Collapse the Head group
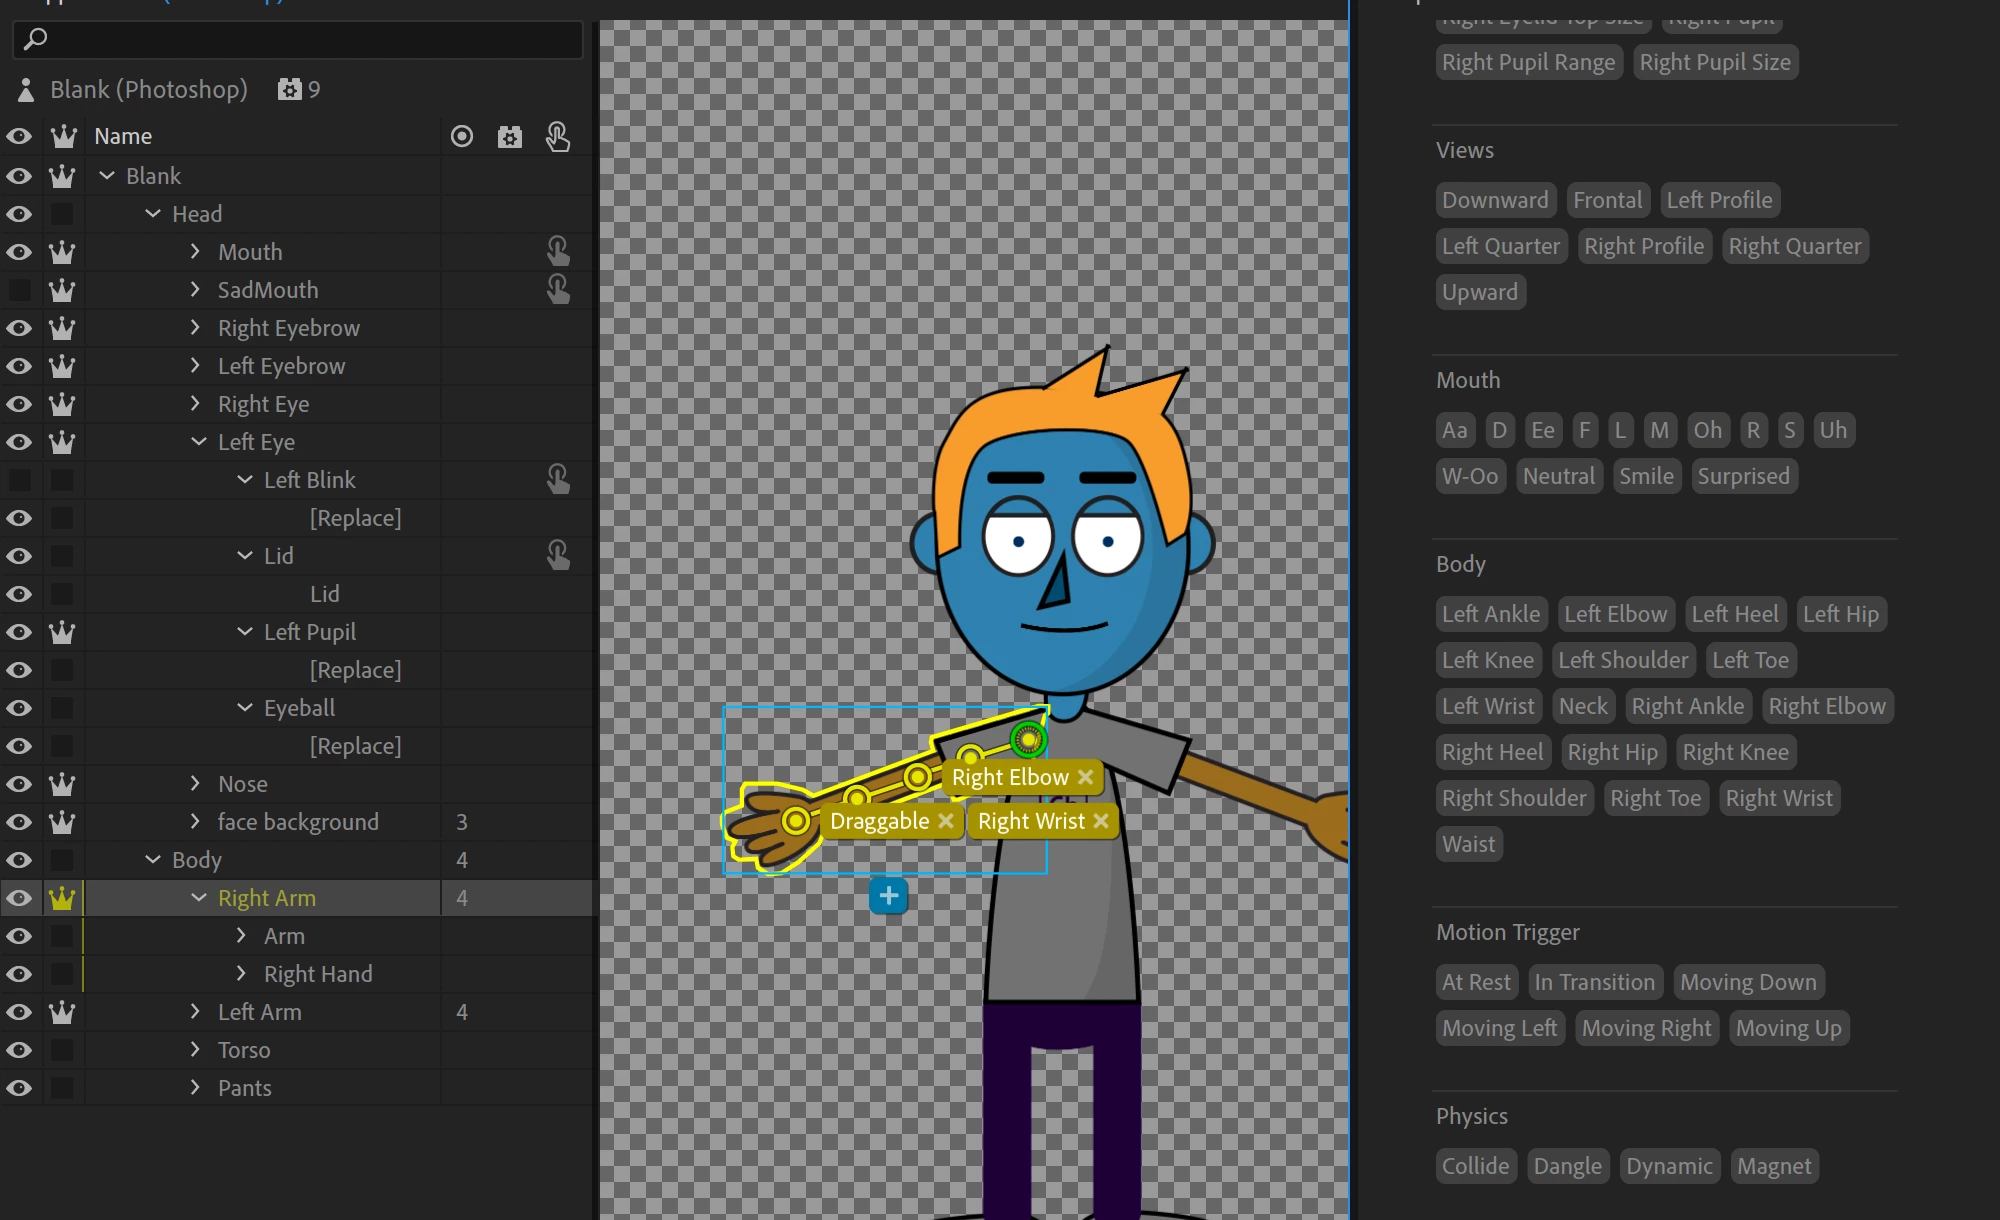Screen dimensions: 2000x1220 point(153,214)
